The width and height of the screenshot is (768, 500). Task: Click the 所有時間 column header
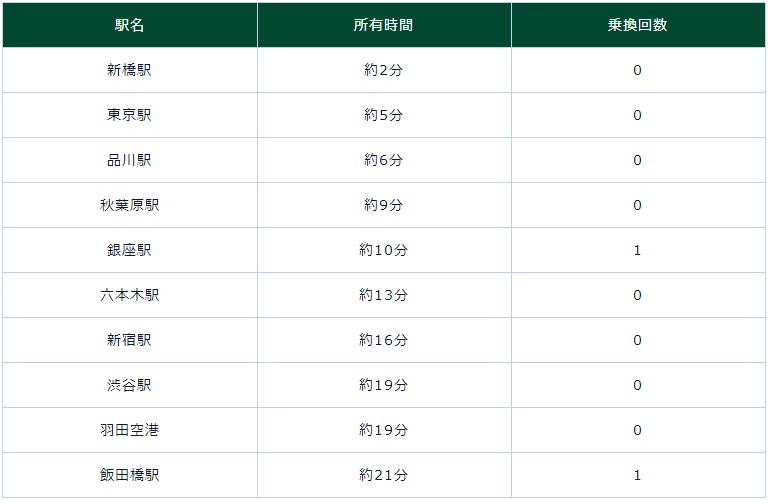[384, 25]
